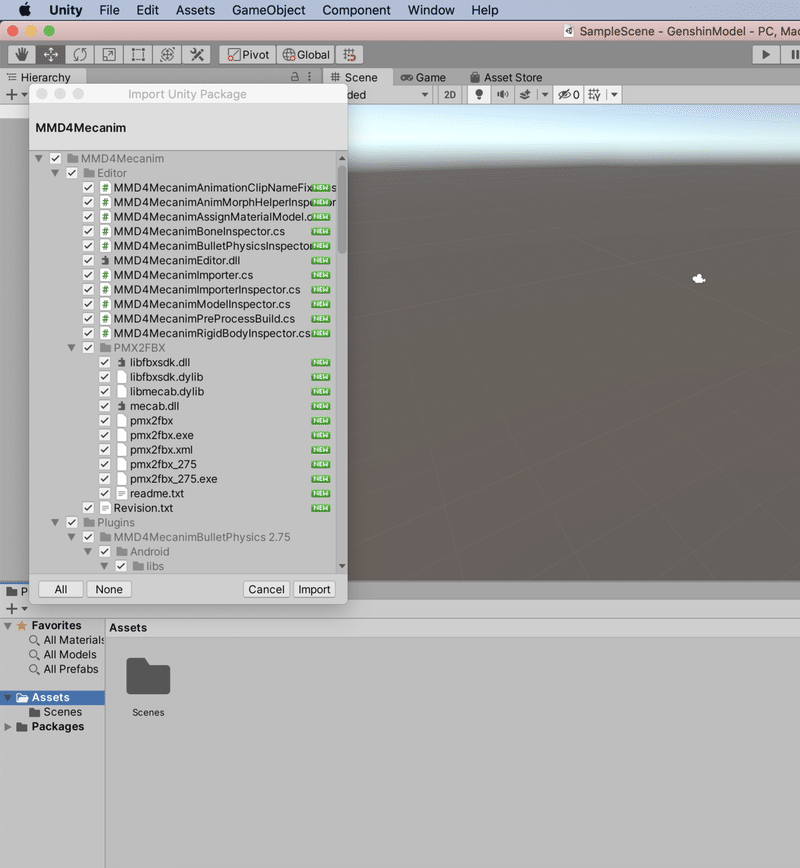Select the Hand tool in toolbar
The image size is (800, 868).
(22, 54)
